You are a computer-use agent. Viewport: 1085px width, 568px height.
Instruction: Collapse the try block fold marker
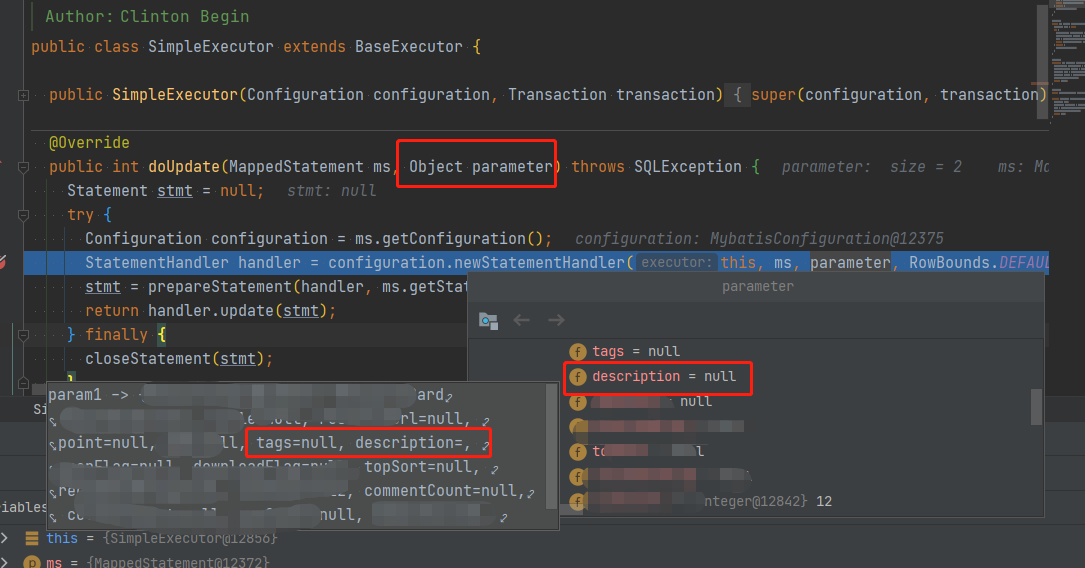23,215
